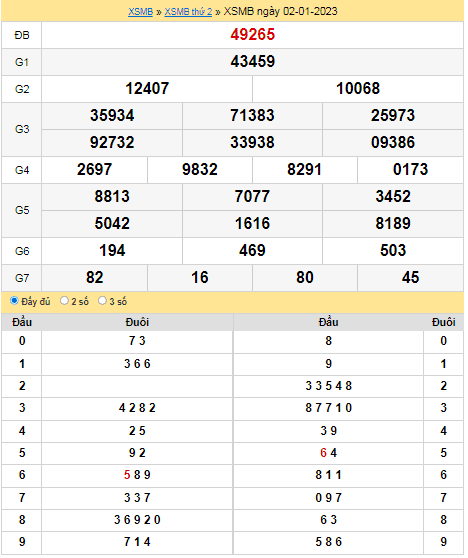Click G2 number 12407
Image resolution: width=468 pixels, height=558 pixels.
[148, 89]
